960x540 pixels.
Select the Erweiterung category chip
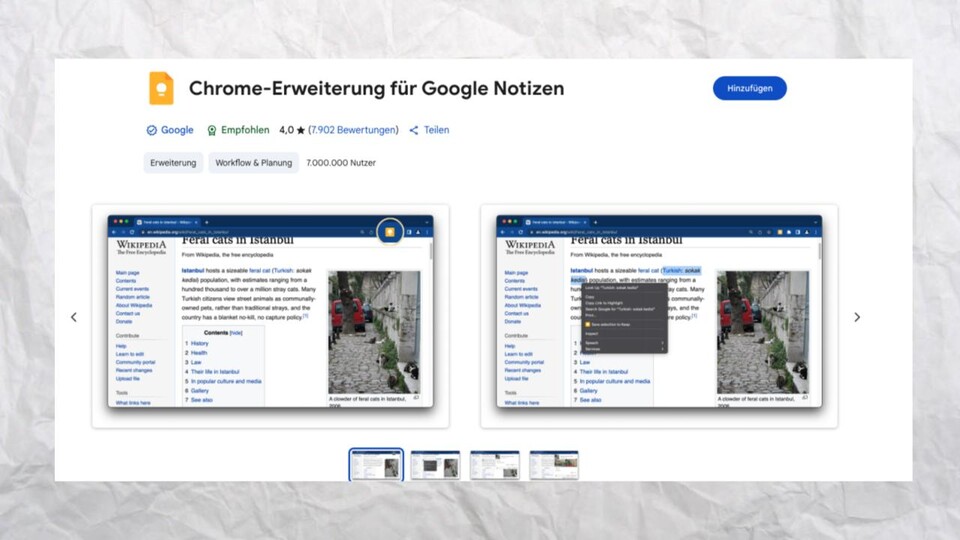[173, 163]
